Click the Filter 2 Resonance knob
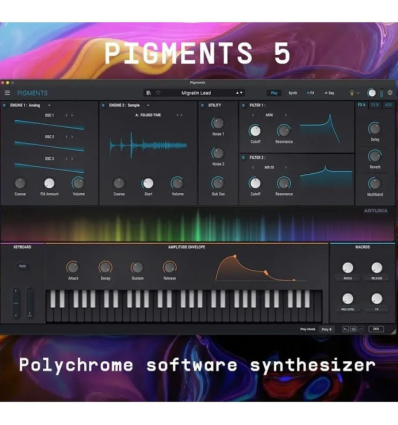Viewport: 398px width, 425px height. tap(284, 183)
